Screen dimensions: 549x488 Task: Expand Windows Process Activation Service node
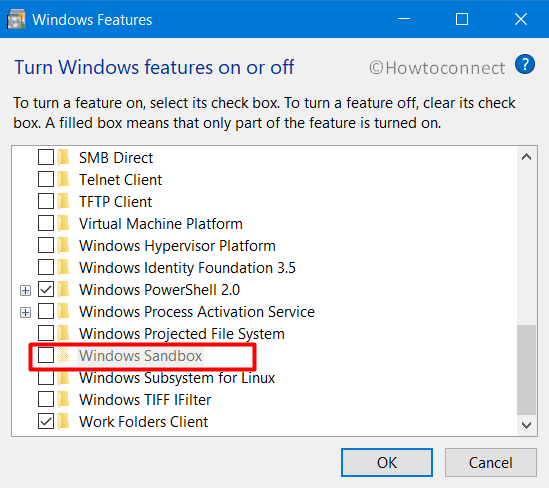click(25, 312)
